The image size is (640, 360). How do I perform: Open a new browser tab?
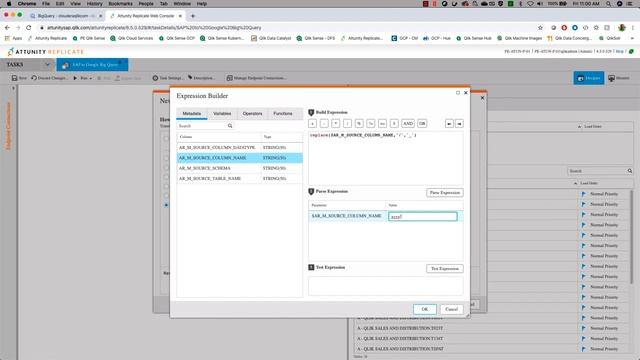[193, 16]
